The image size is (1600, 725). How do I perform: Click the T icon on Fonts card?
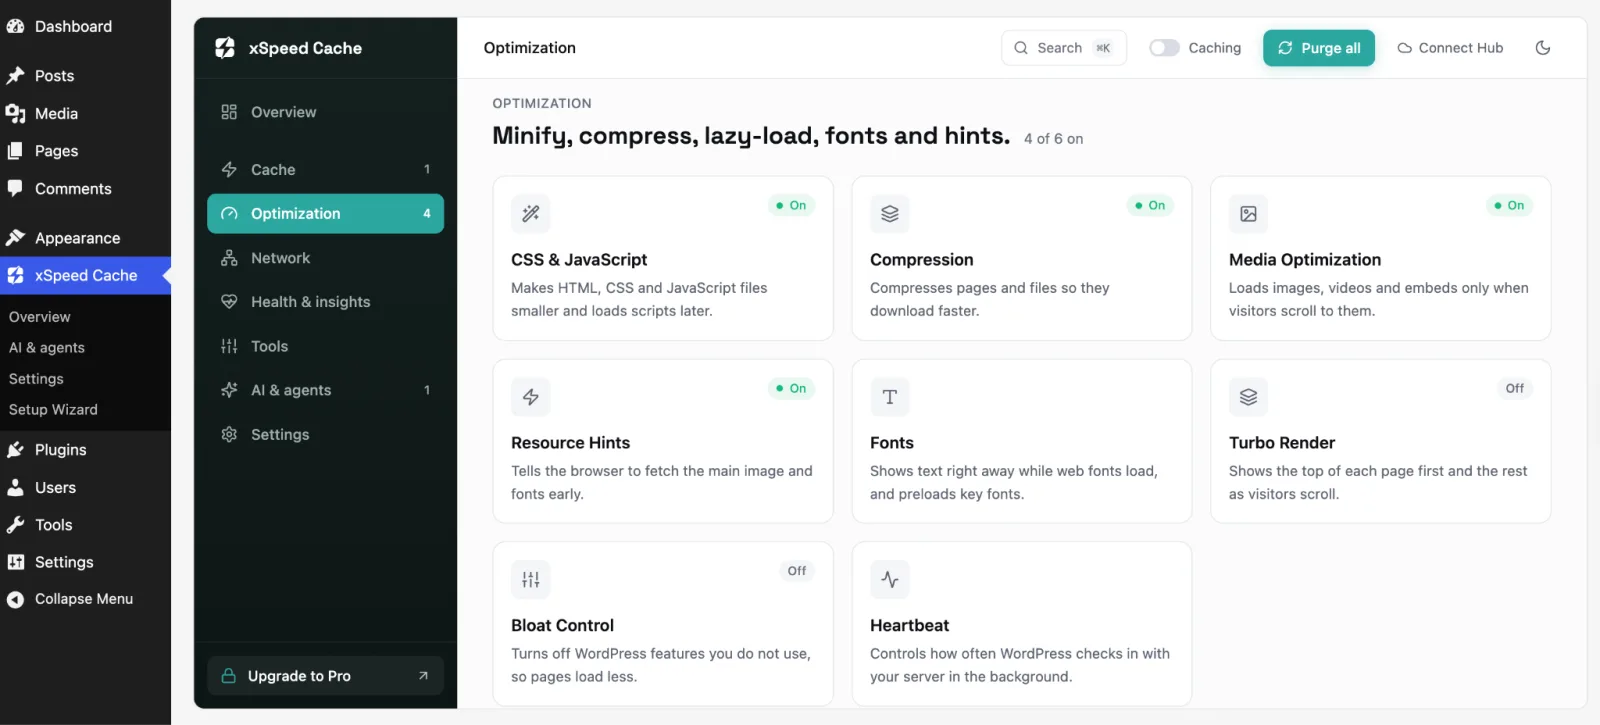tap(890, 397)
